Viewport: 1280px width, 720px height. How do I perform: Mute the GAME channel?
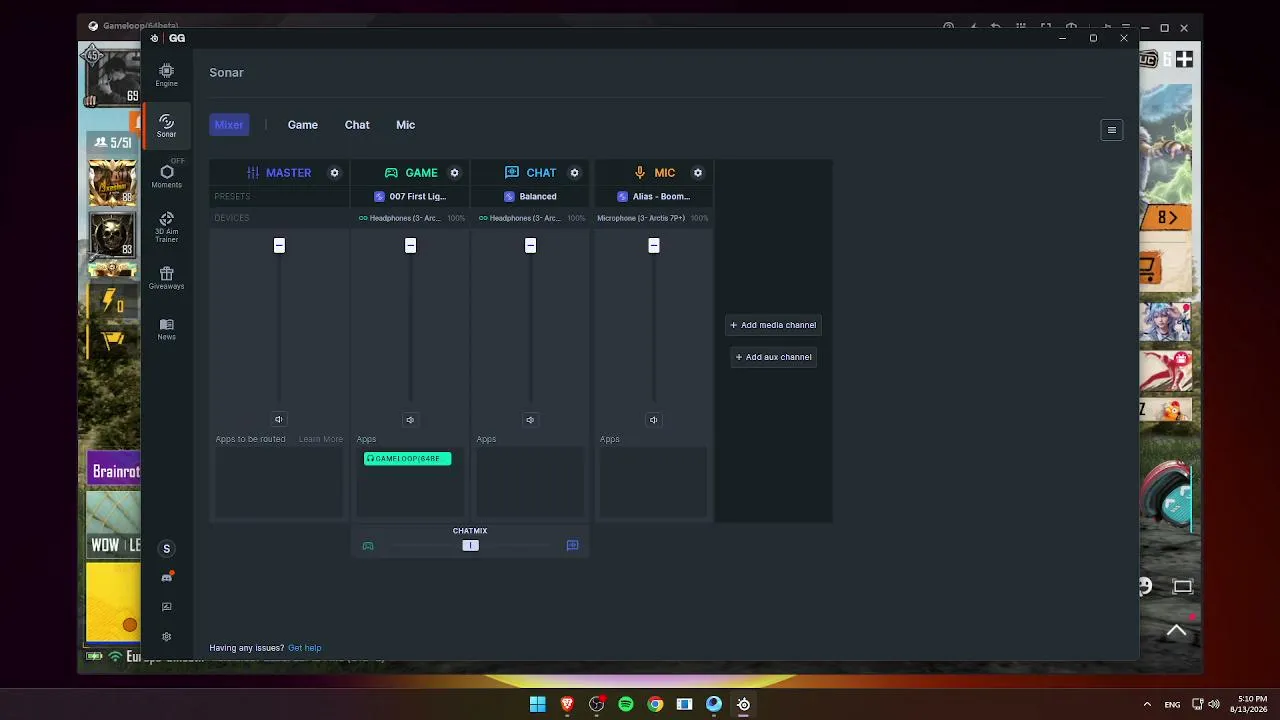click(x=410, y=420)
